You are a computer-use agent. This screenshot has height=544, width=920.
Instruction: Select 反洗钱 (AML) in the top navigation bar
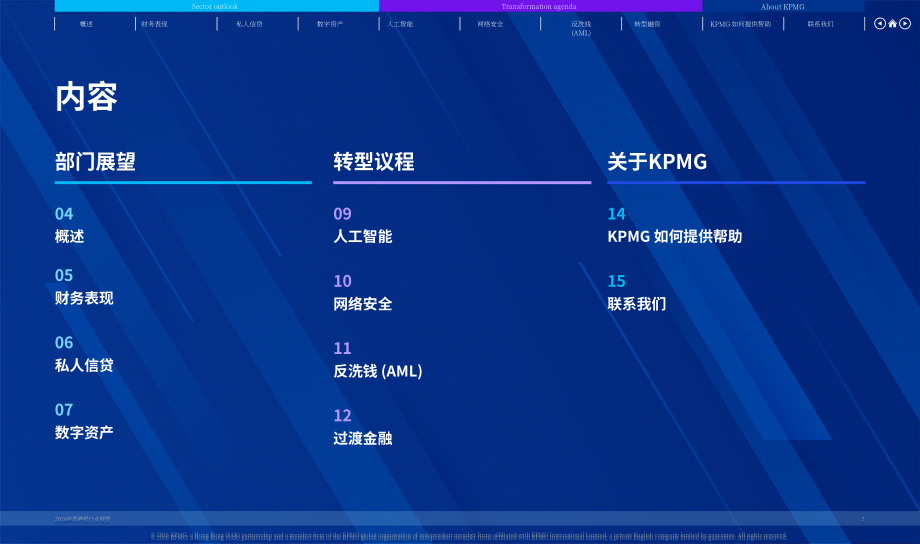(581, 28)
